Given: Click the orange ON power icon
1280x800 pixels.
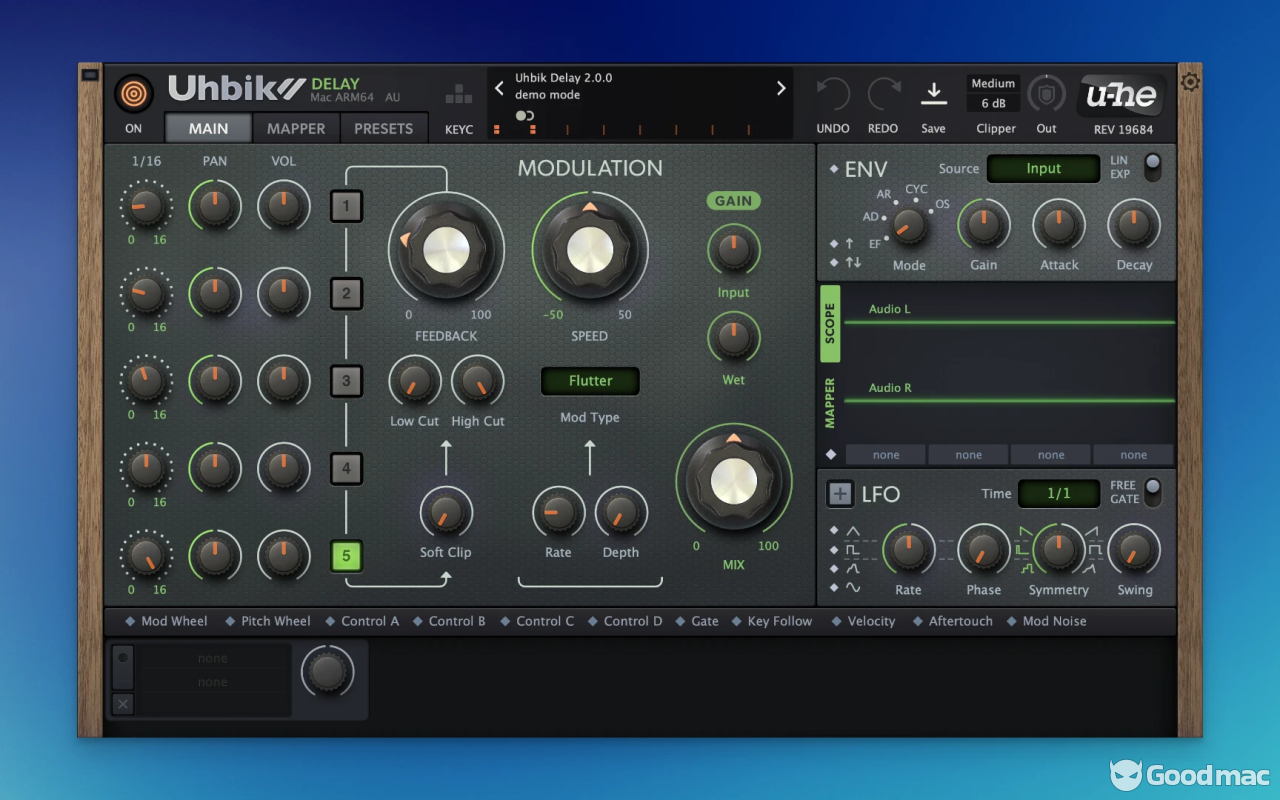Looking at the screenshot, I should [x=133, y=94].
